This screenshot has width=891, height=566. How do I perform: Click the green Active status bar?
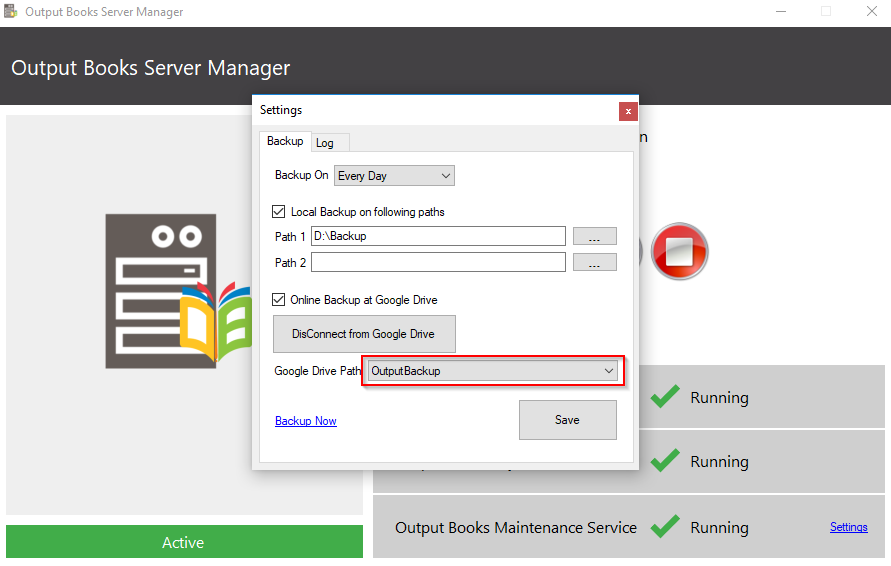coord(184,542)
